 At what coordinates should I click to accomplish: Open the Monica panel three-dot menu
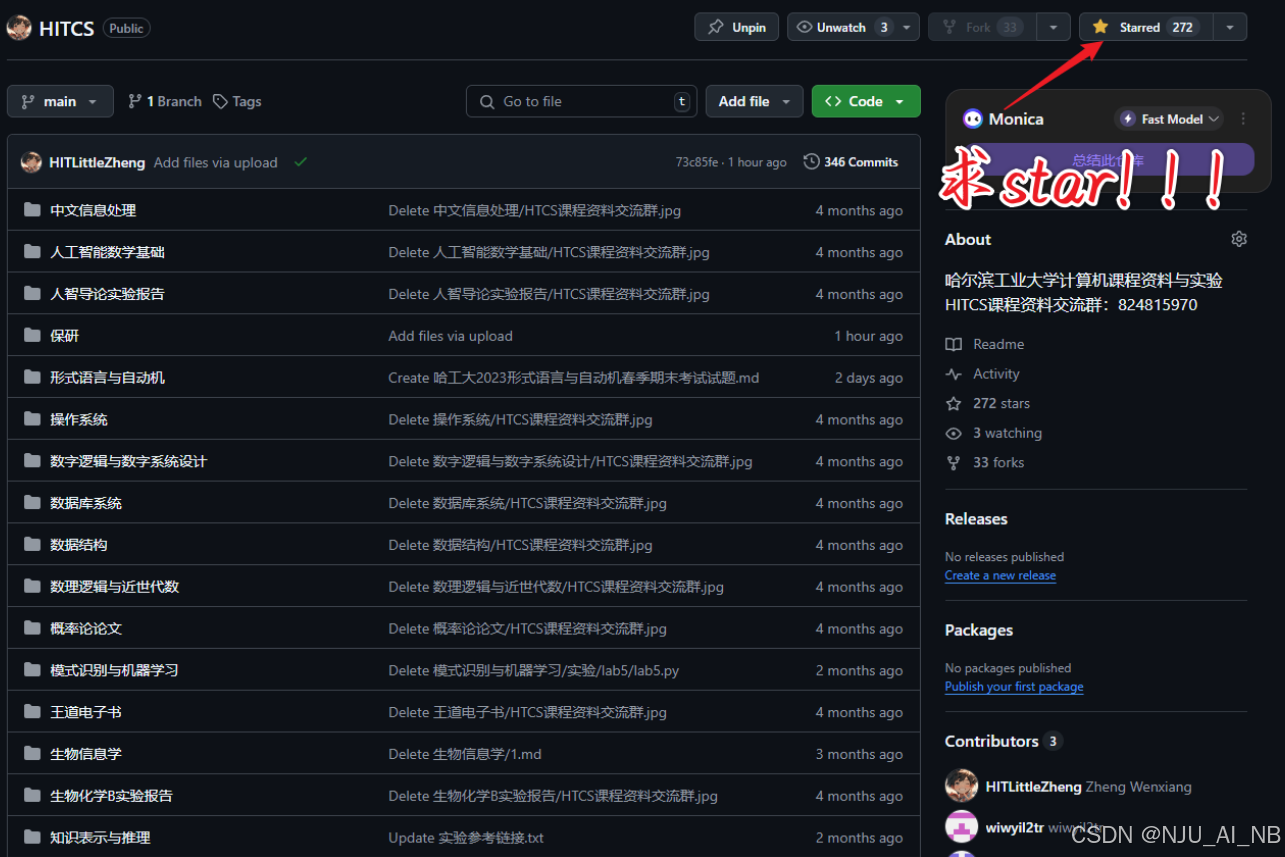(1243, 119)
